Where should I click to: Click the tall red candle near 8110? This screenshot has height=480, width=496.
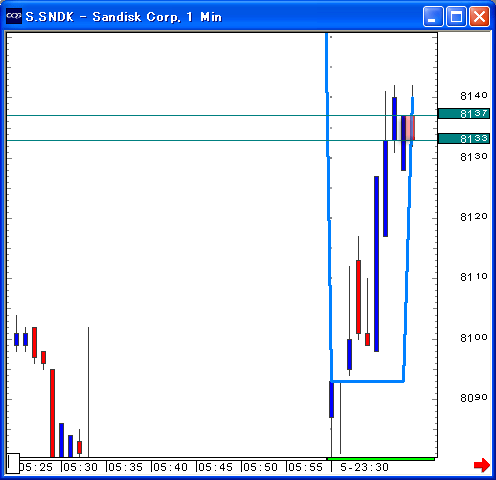pyautogui.click(x=358, y=297)
